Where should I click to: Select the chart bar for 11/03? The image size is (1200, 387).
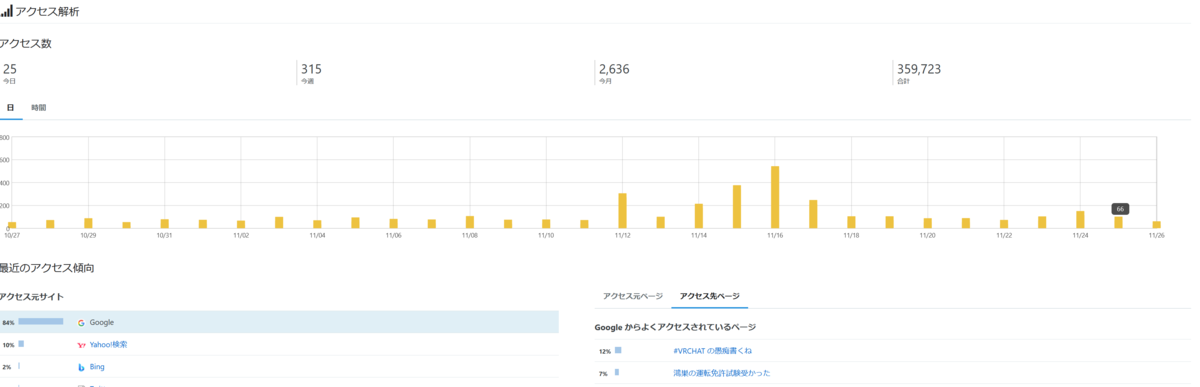tap(279, 222)
